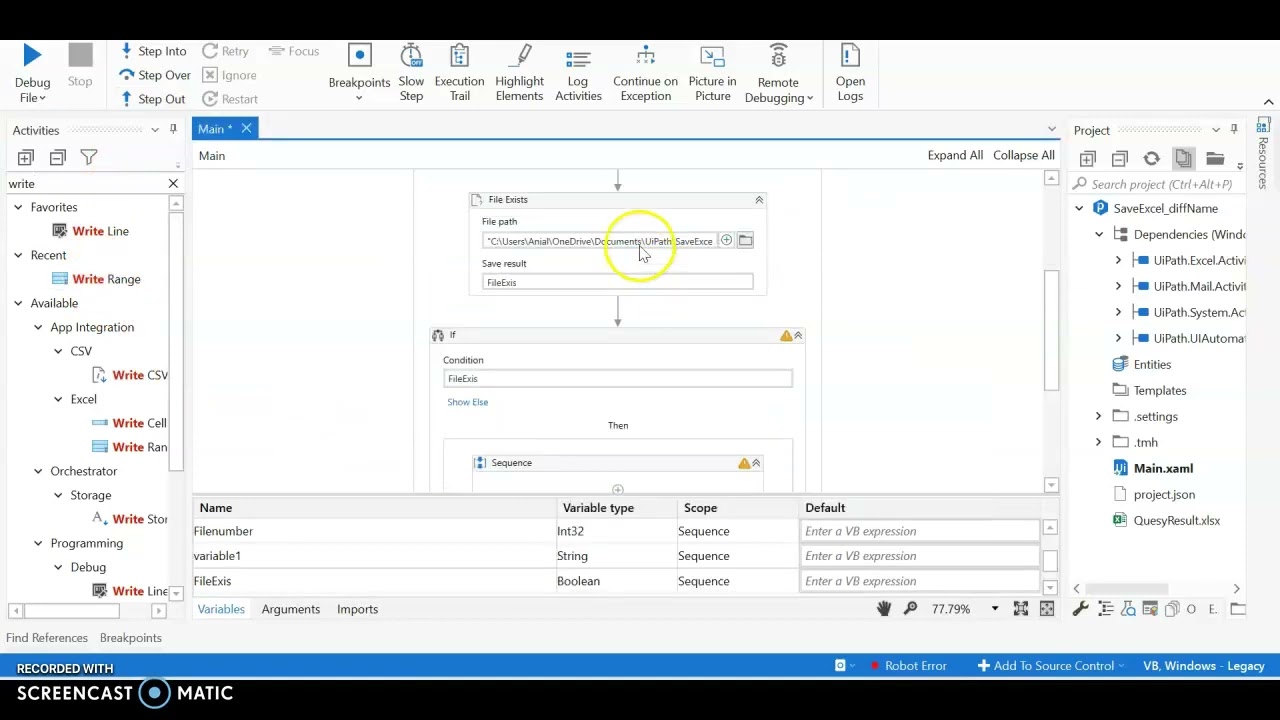
Task: Select Write Range in Recent
Action: [96, 279]
